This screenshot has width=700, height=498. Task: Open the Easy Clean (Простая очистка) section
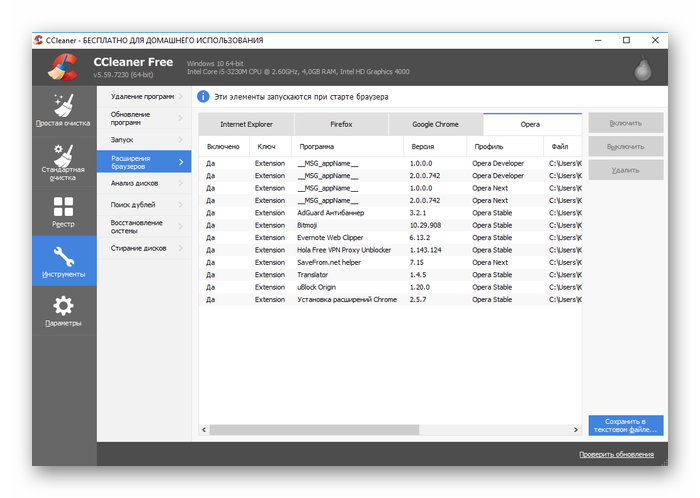click(63, 110)
